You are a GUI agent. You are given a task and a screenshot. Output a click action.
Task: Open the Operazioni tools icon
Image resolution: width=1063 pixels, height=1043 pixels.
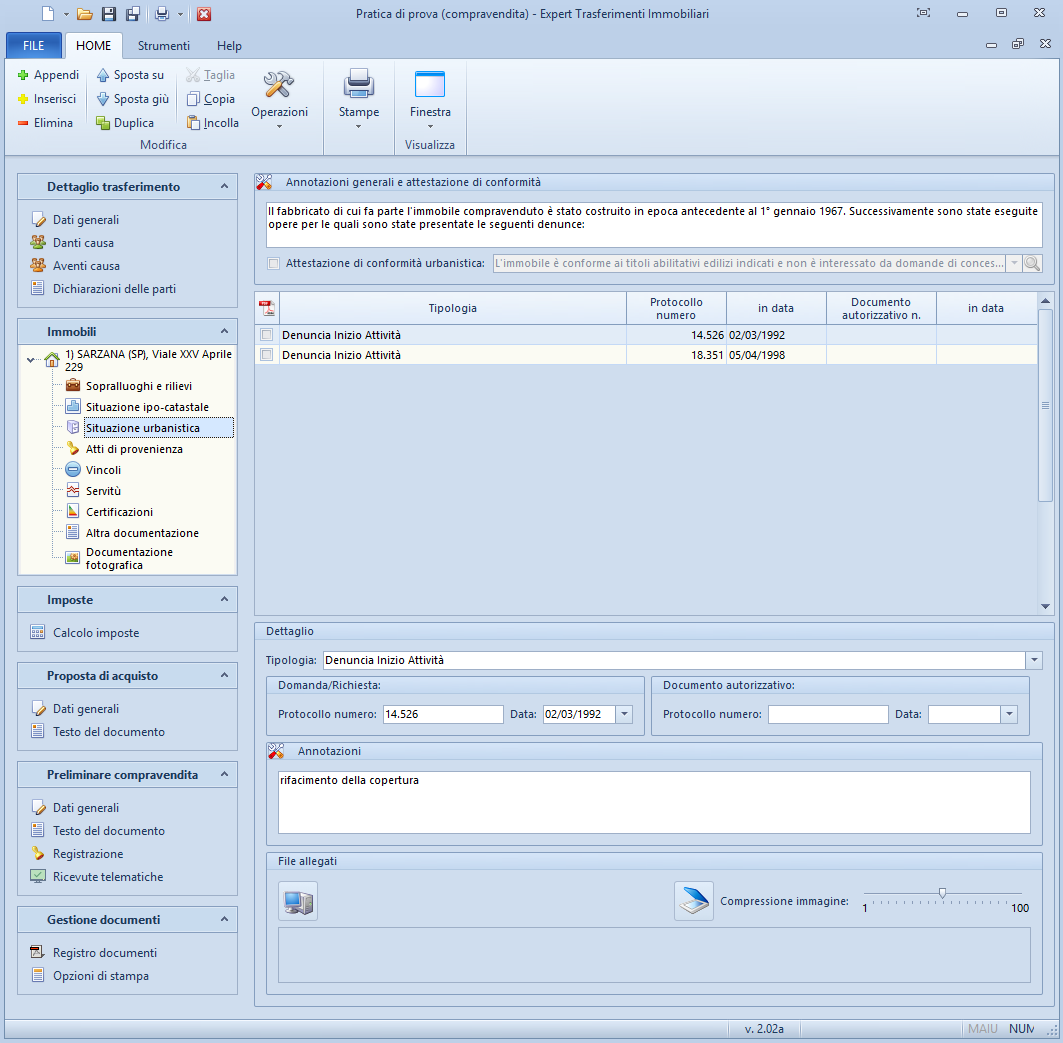[x=279, y=85]
